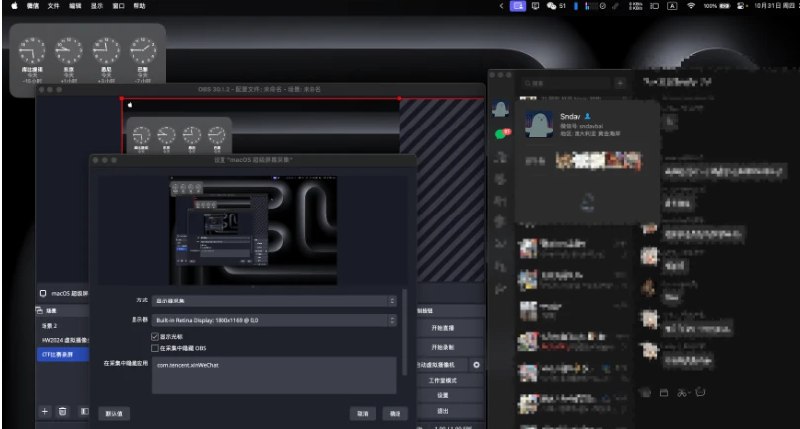Open the 显示器 display dropdown
800x429 pixels.
pyautogui.click(x=273, y=321)
